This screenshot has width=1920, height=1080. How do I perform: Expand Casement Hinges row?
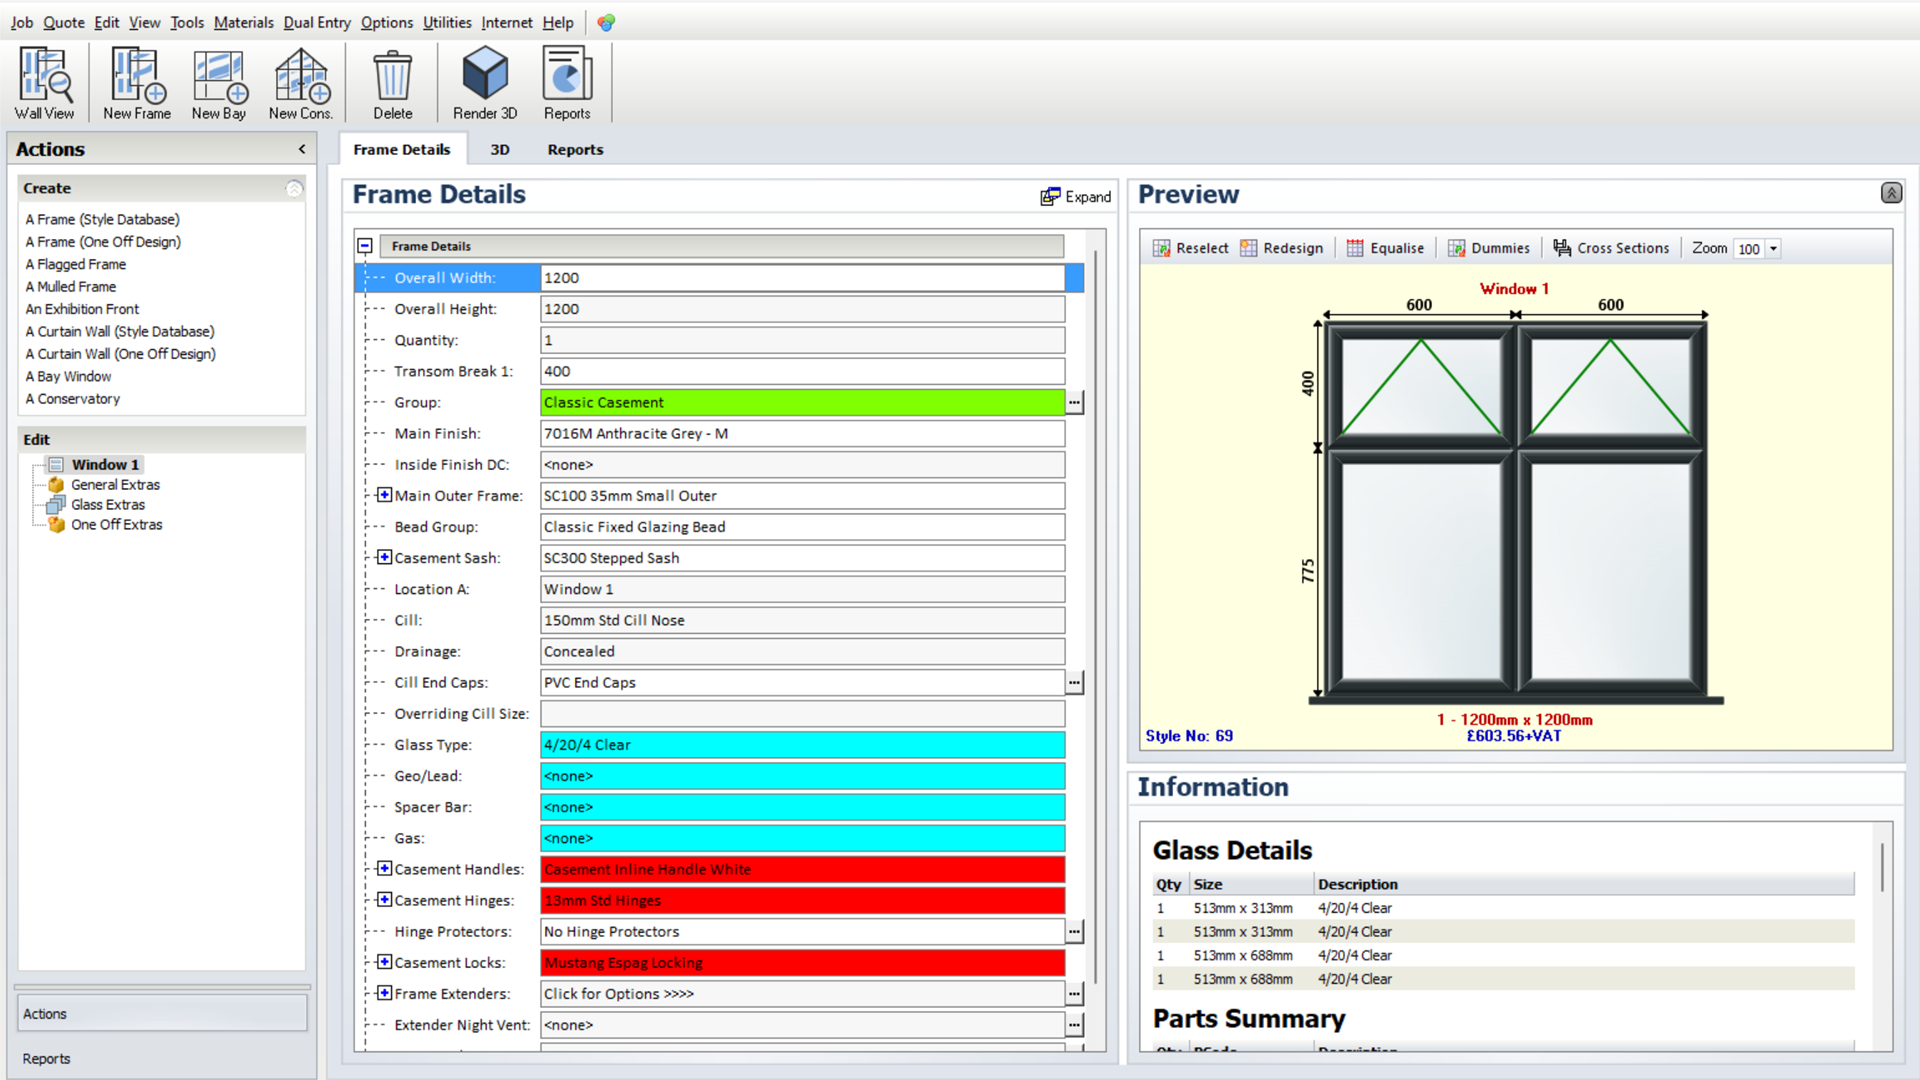point(384,900)
